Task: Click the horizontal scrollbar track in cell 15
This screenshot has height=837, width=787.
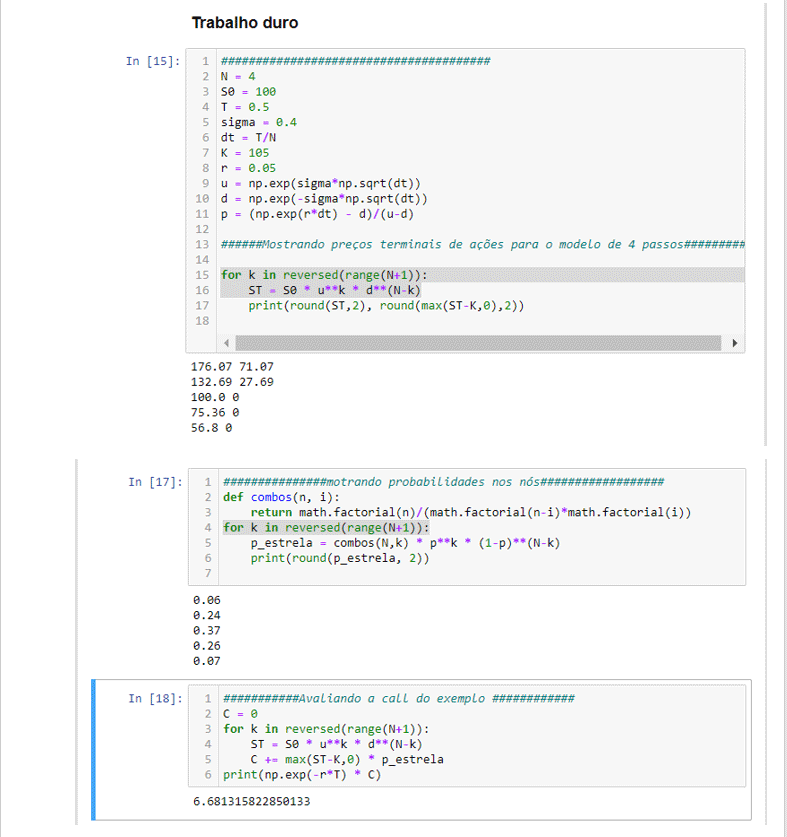Action: tap(480, 343)
